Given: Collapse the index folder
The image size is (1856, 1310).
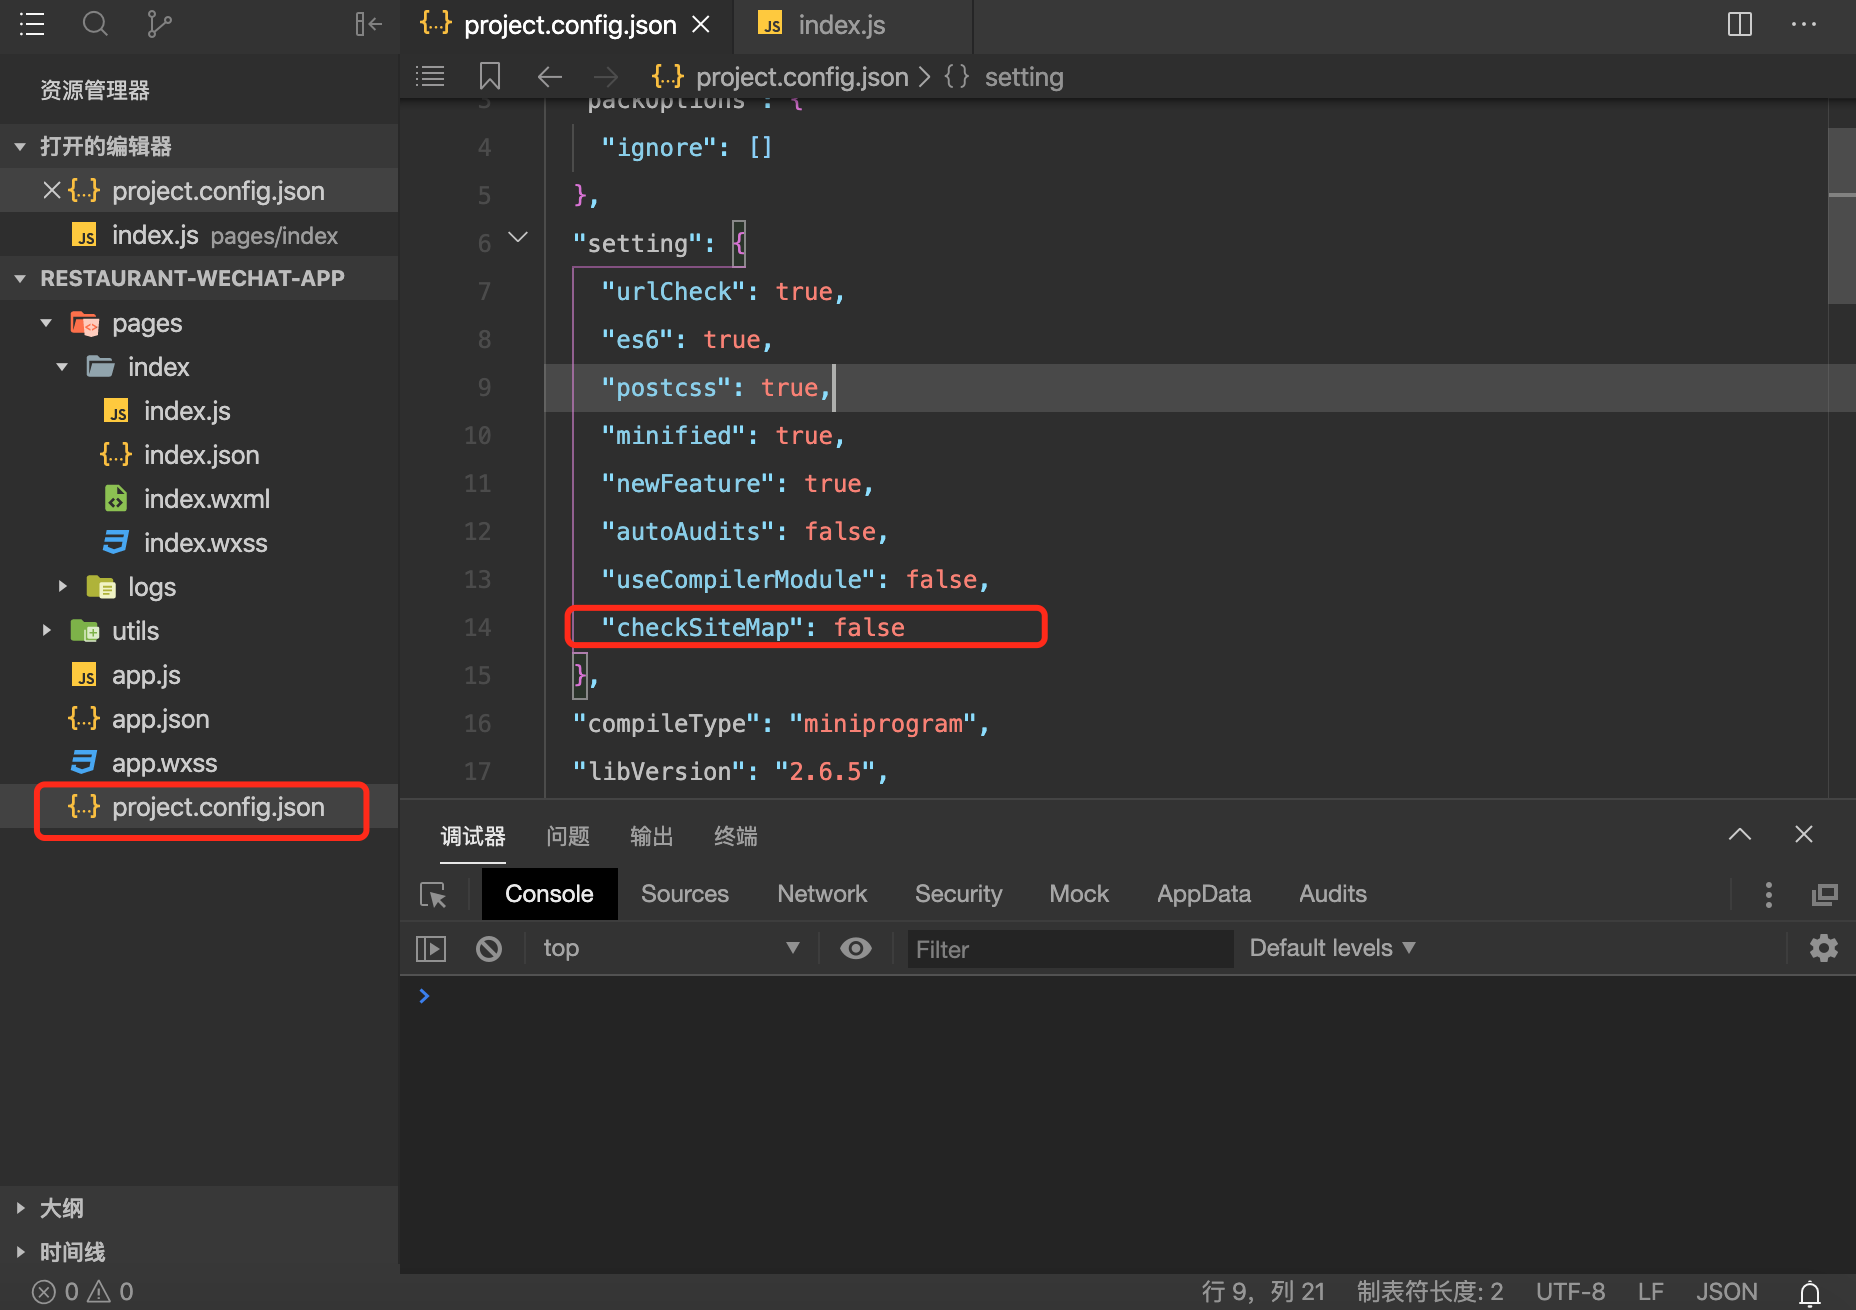Looking at the screenshot, I should point(62,367).
